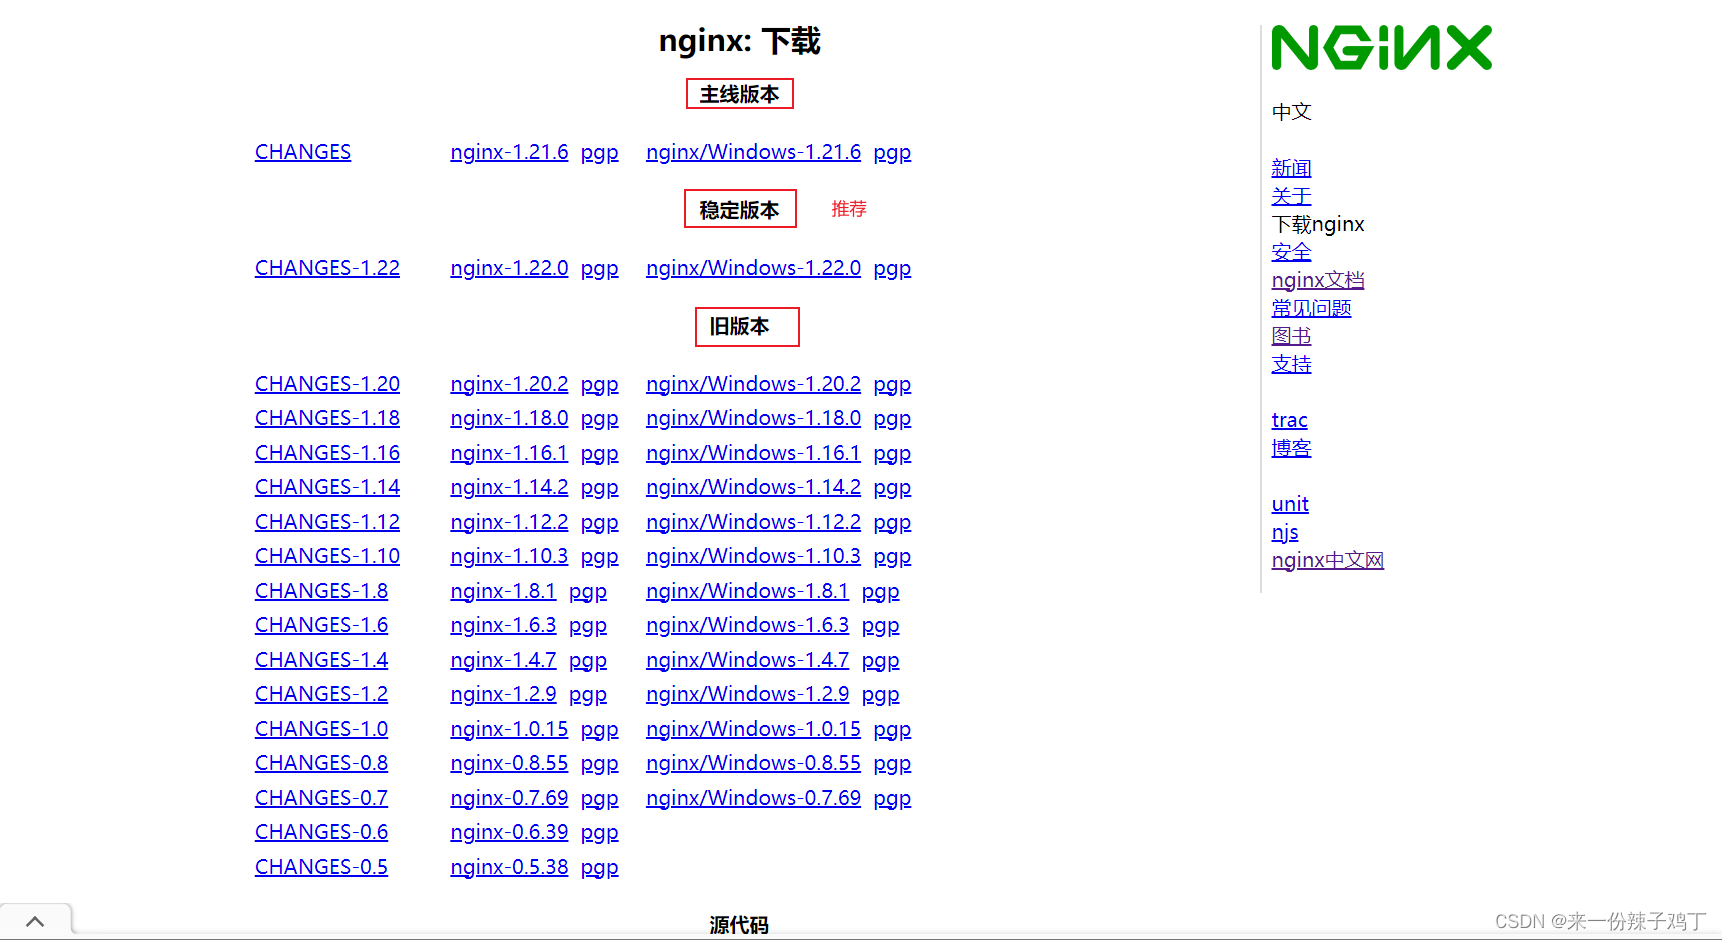1722x940 pixels.
Task: Open CHANGES-1.10 link
Action: 327,556
